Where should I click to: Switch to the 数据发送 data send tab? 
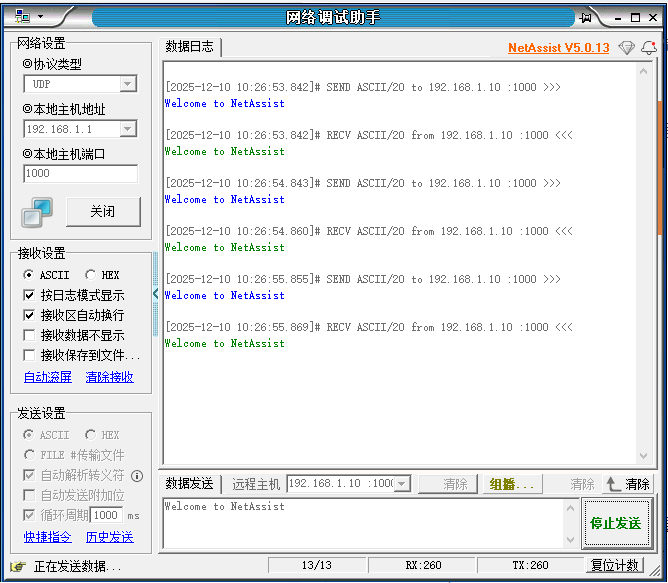[190, 484]
